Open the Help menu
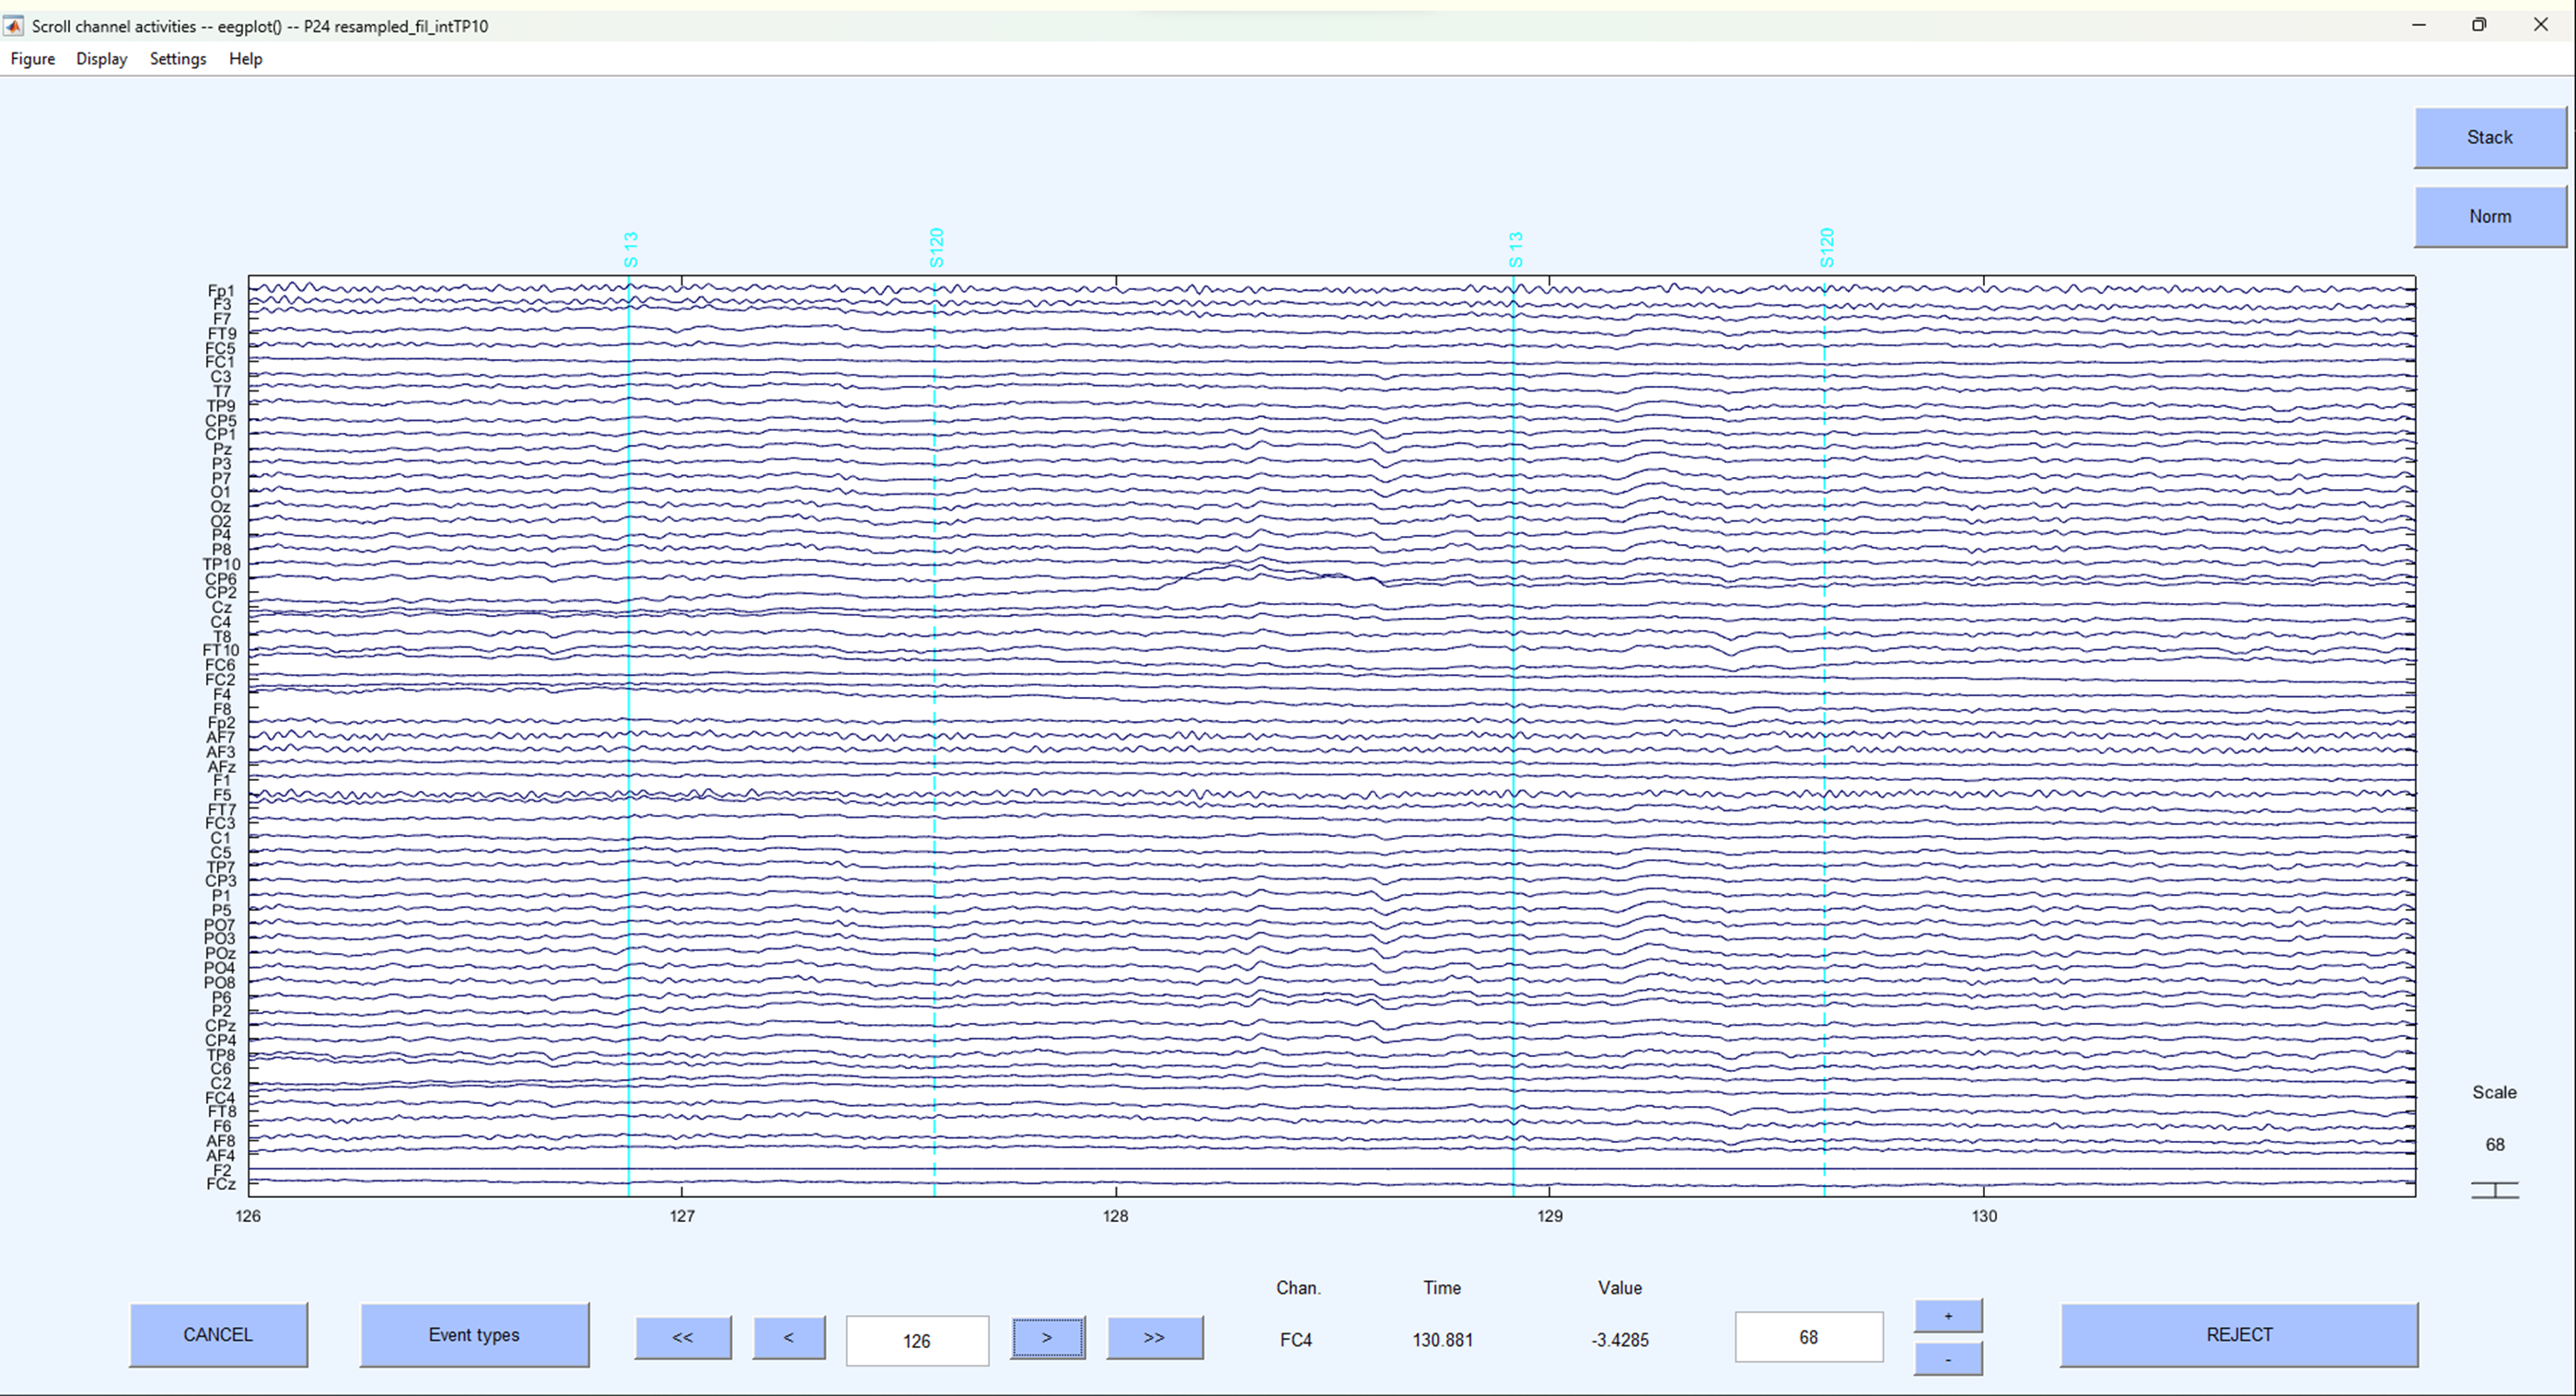The image size is (2576, 1396). coord(244,58)
